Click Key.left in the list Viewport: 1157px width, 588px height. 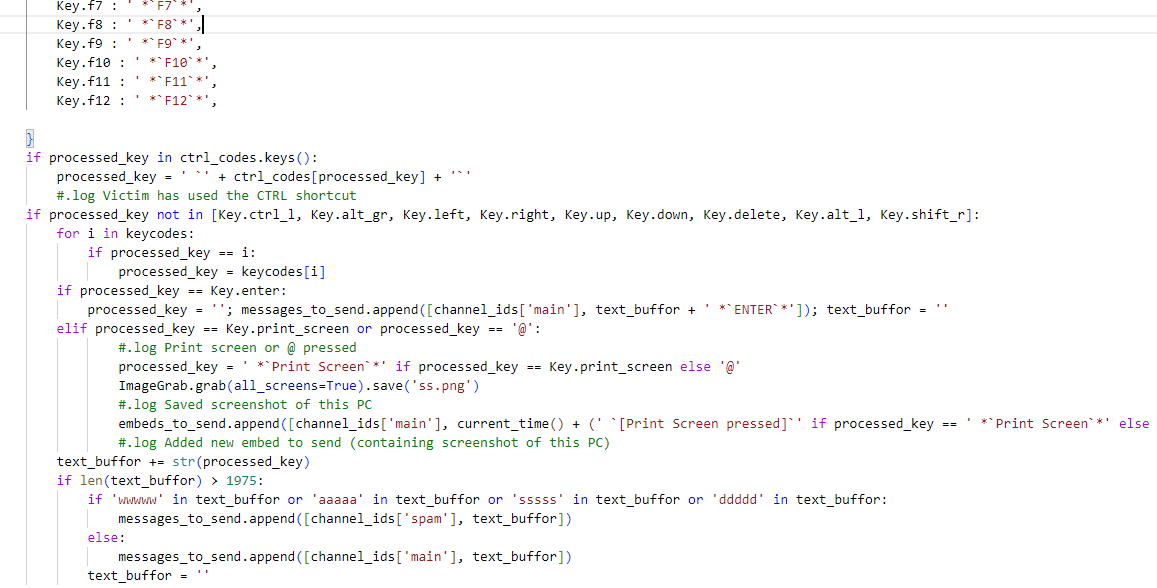pyautogui.click(x=433, y=215)
